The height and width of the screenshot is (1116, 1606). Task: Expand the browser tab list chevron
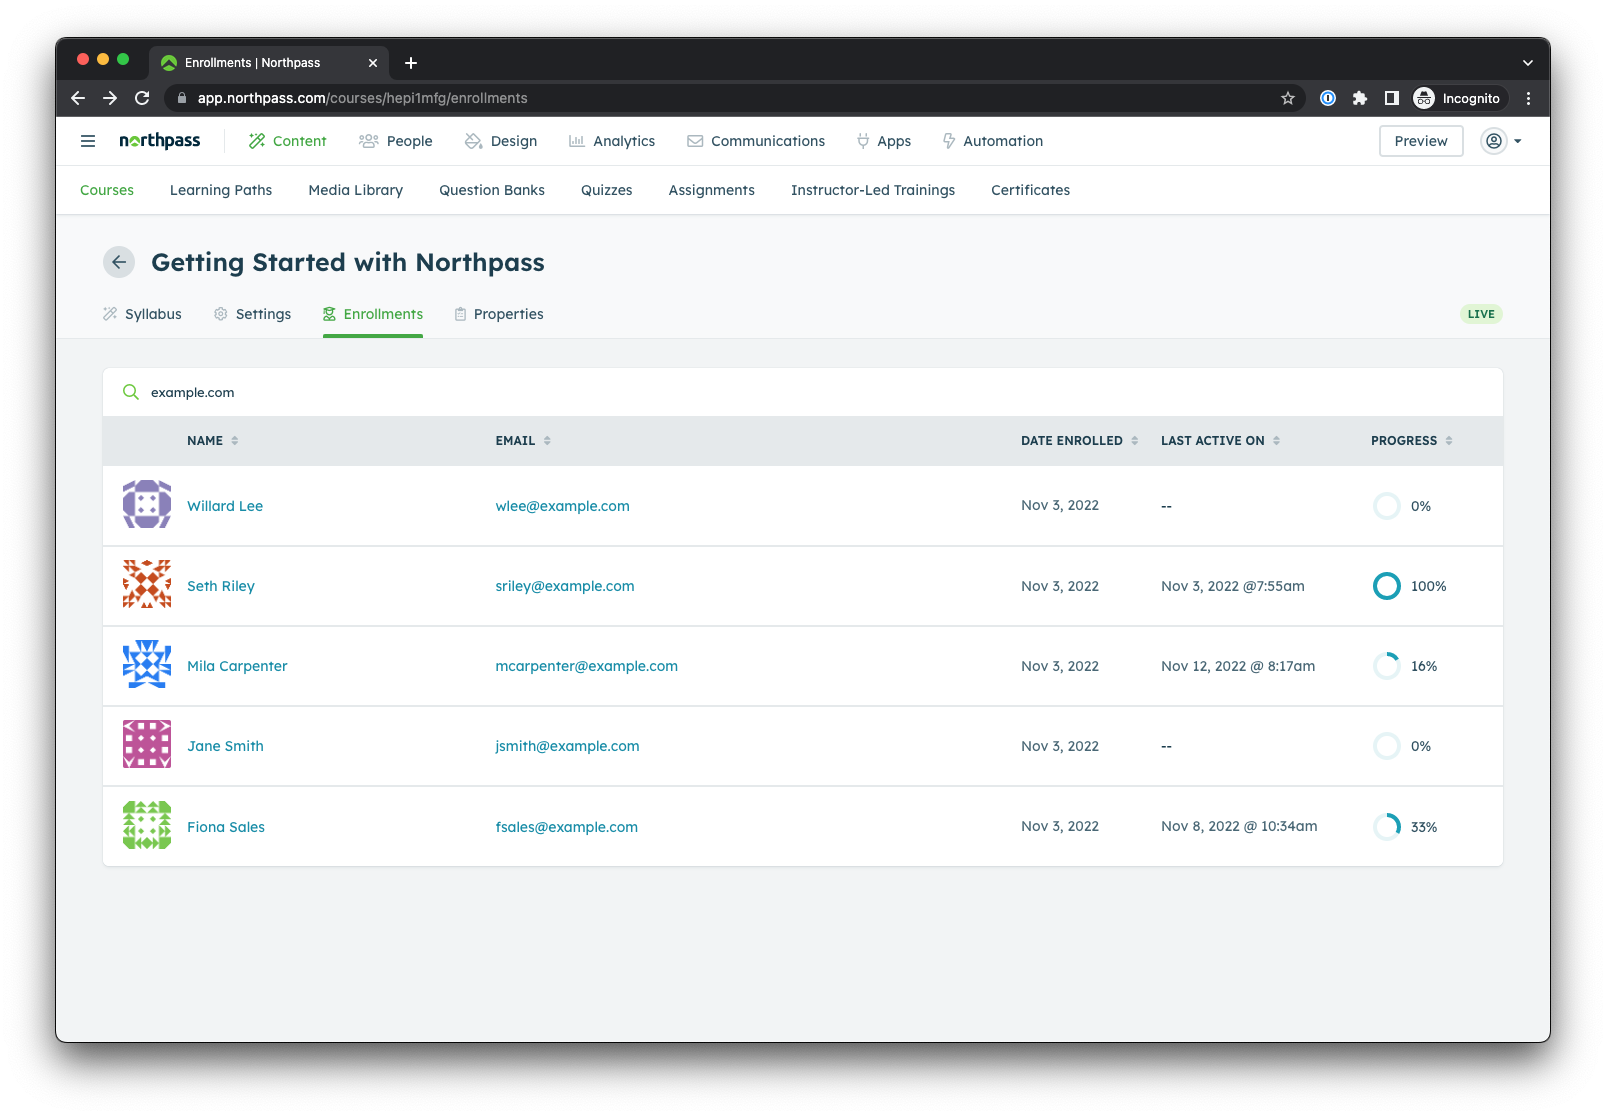tap(1527, 62)
